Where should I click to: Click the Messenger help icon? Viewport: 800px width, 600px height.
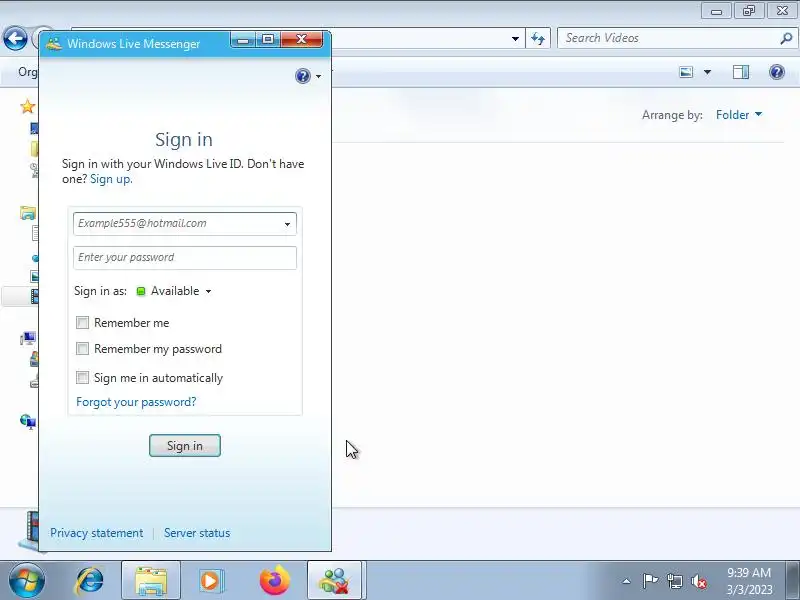point(303,76)
